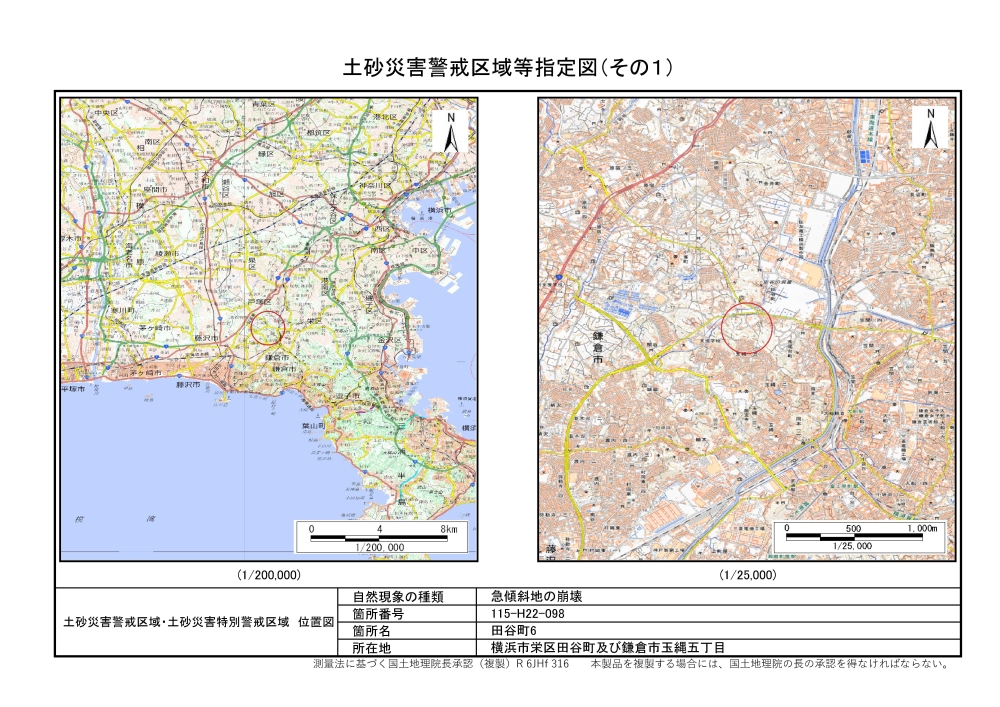Click the 0–8km scale bar on the left map
The height and width of the screenshot is (707, 1000).
coord(380,537)
